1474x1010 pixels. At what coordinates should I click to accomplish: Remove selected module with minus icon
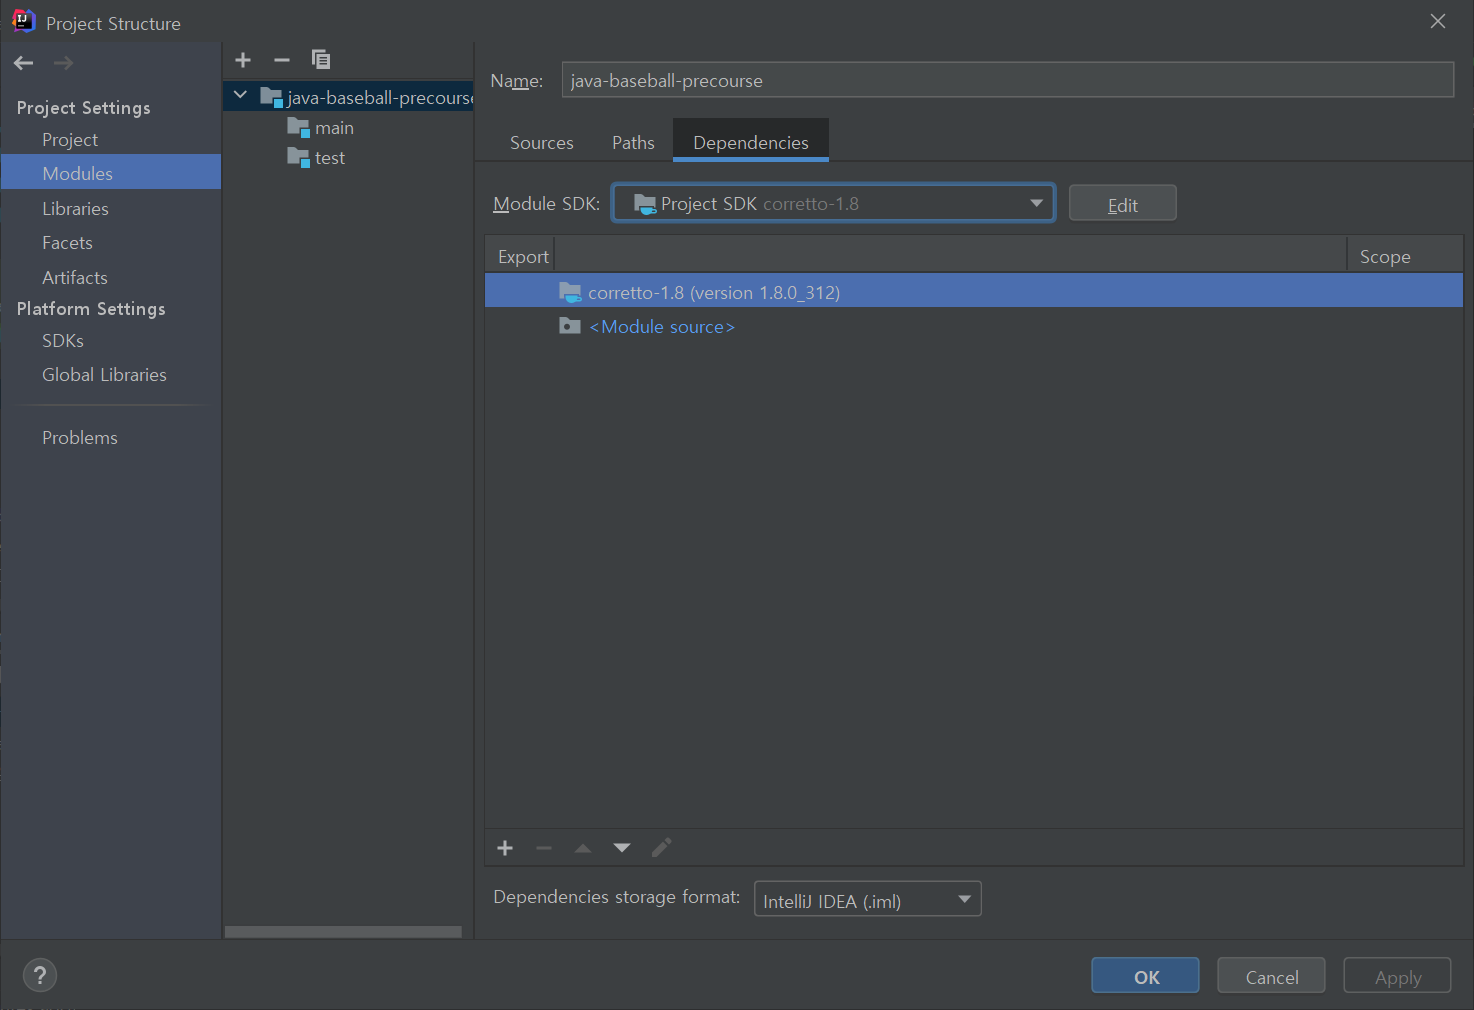point(282,60)
